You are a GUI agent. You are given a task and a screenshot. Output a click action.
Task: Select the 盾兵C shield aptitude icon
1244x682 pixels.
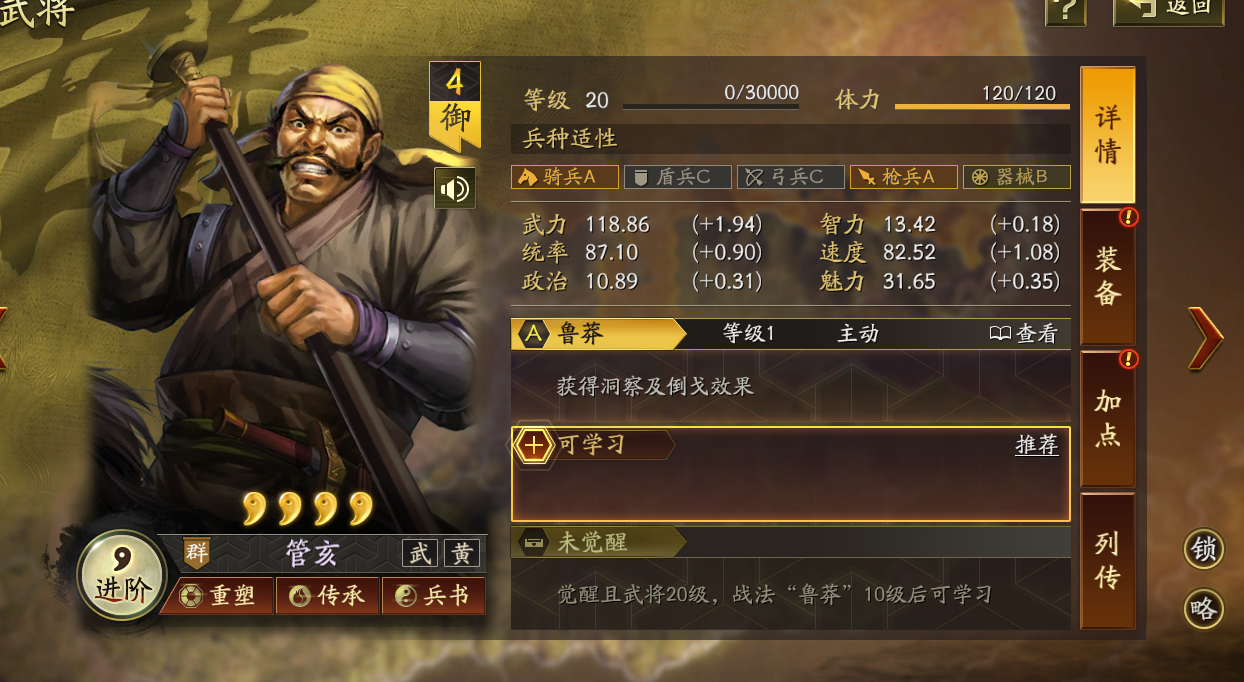point(678,177)
